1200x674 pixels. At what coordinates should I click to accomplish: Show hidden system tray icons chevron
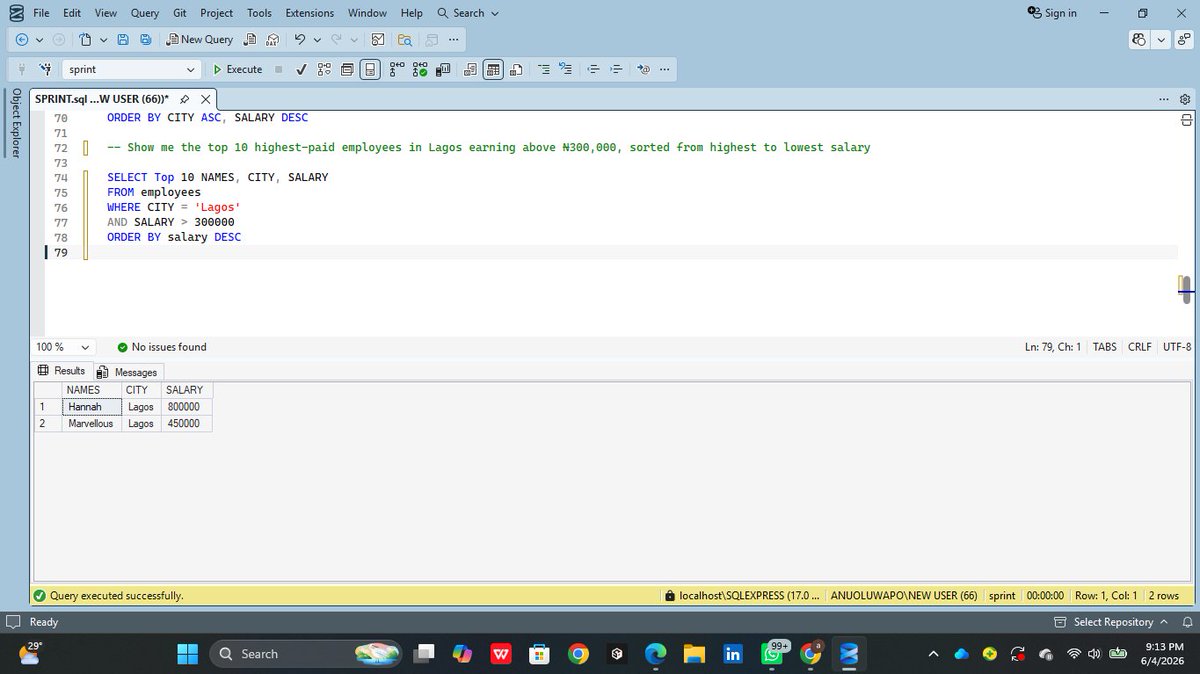pyautogui.click(x=933, y=654)
